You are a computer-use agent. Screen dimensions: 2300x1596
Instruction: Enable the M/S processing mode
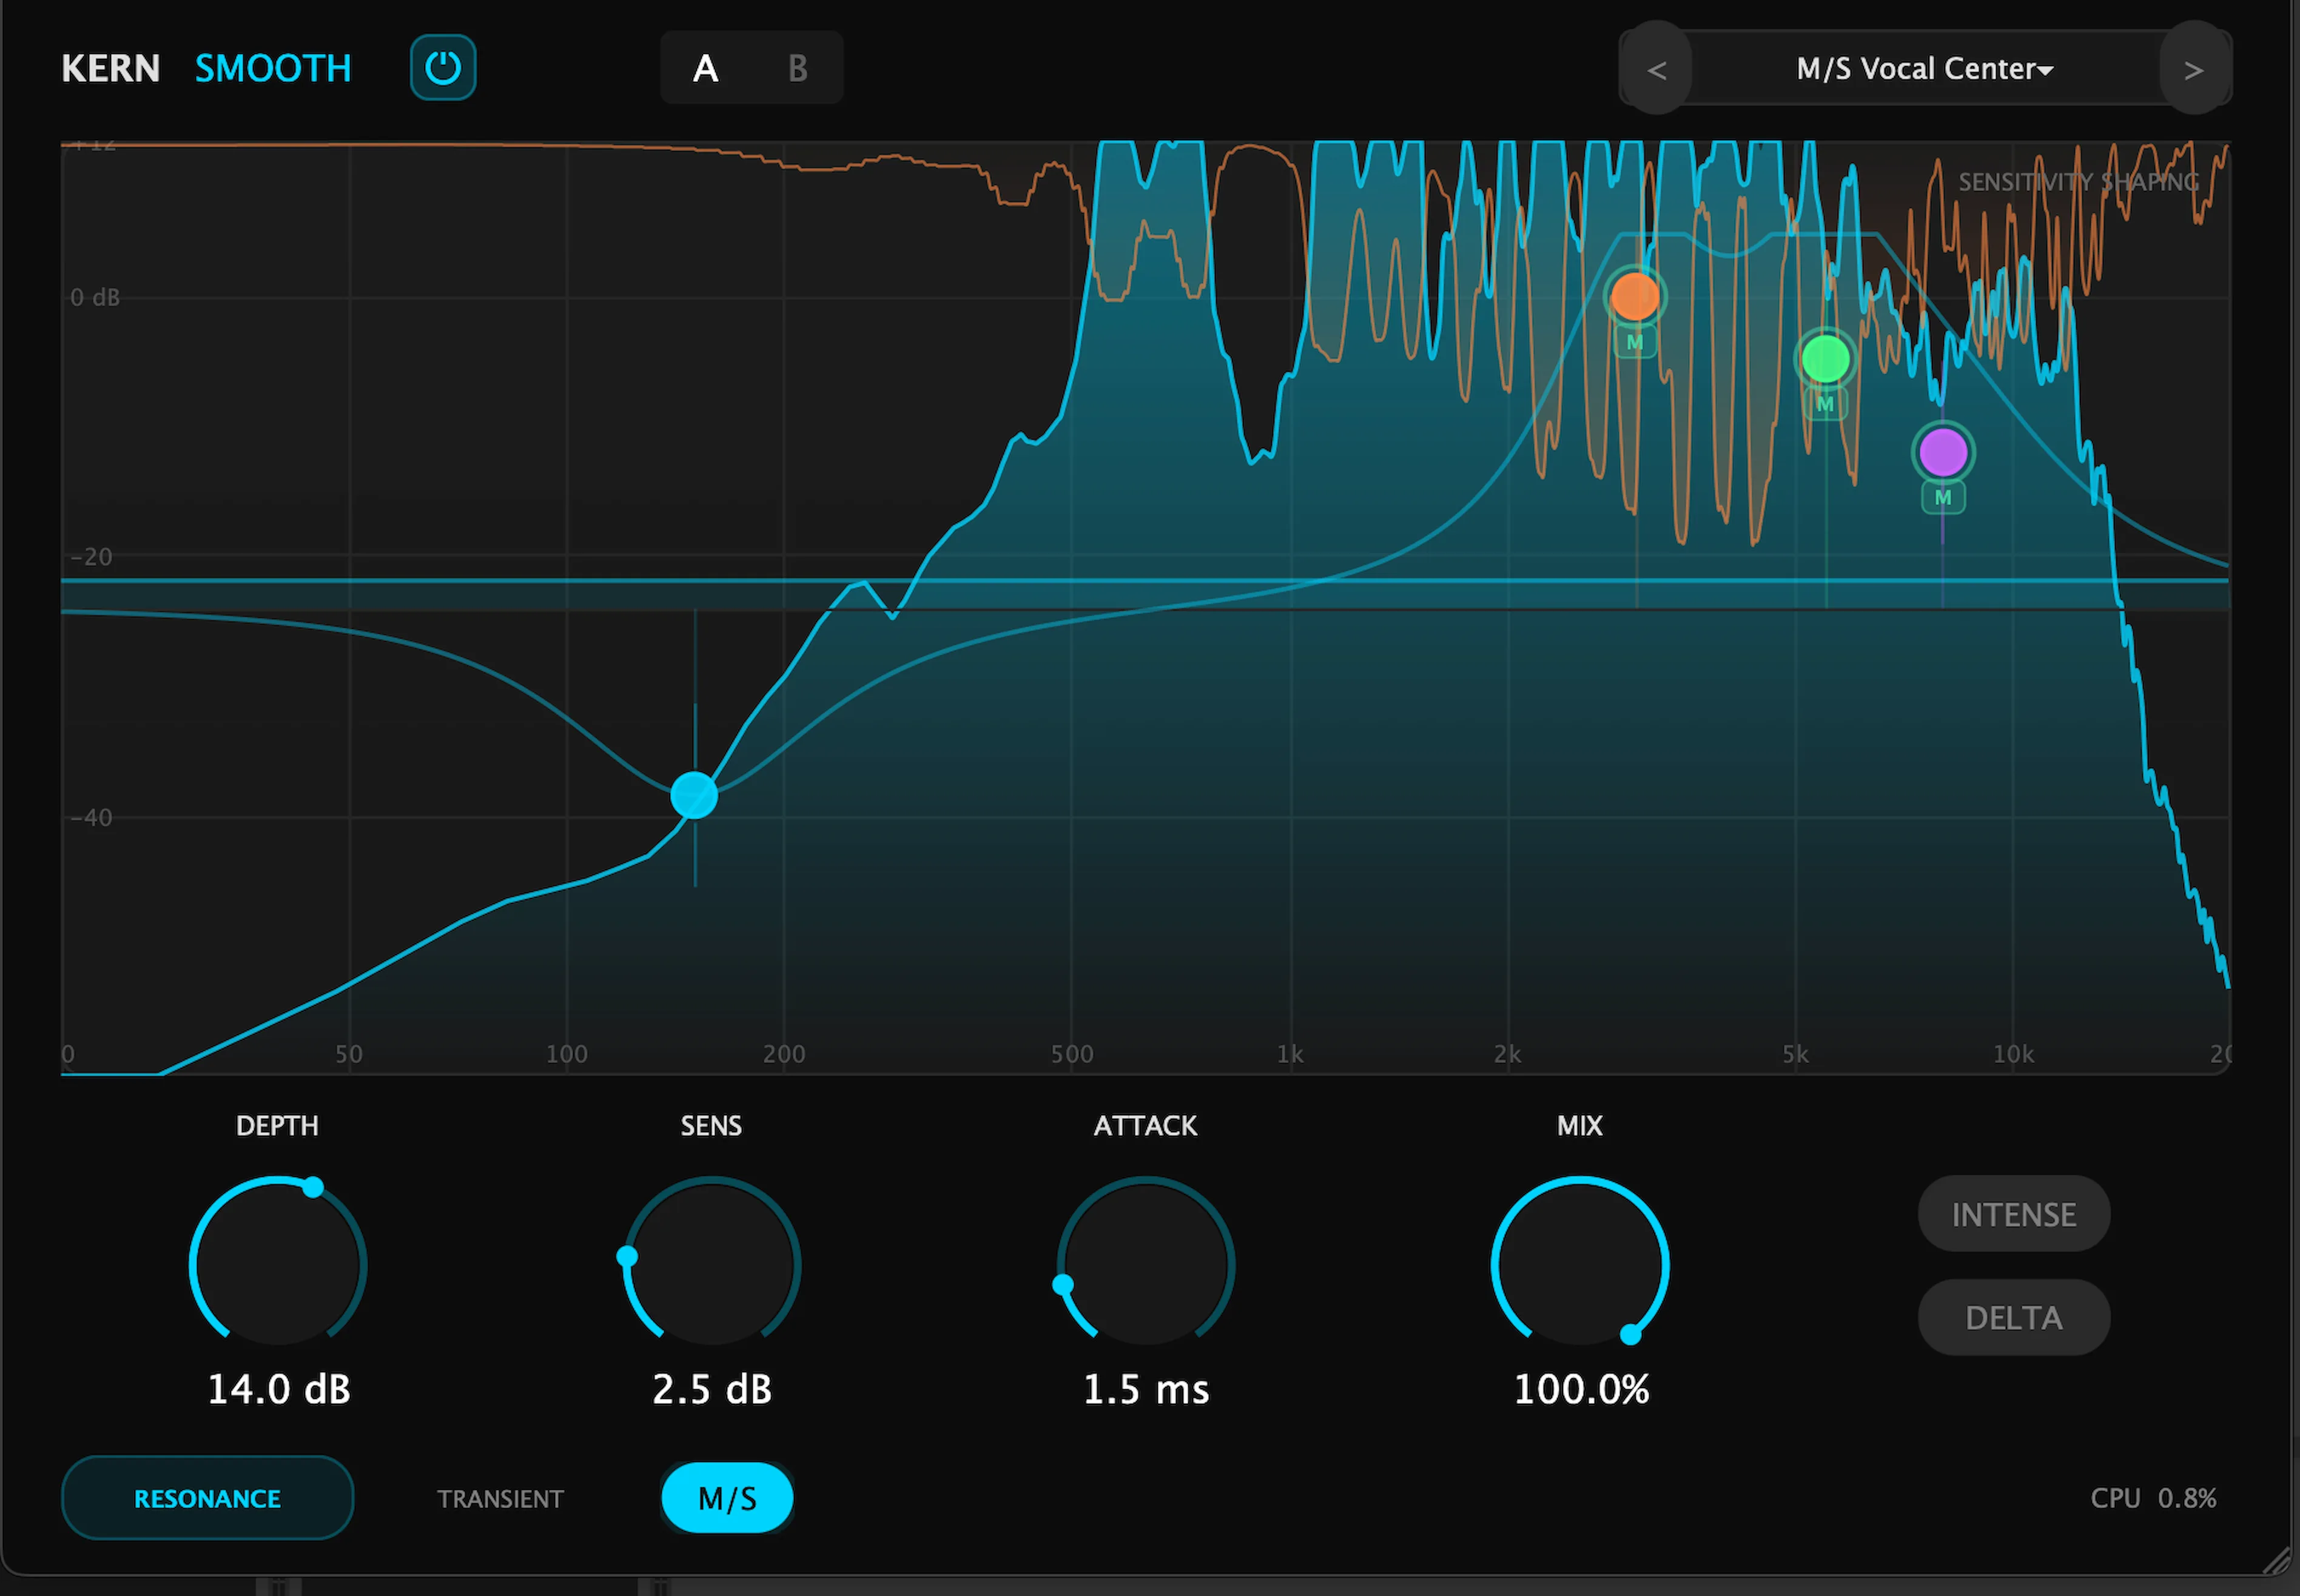pos(727,1497)
